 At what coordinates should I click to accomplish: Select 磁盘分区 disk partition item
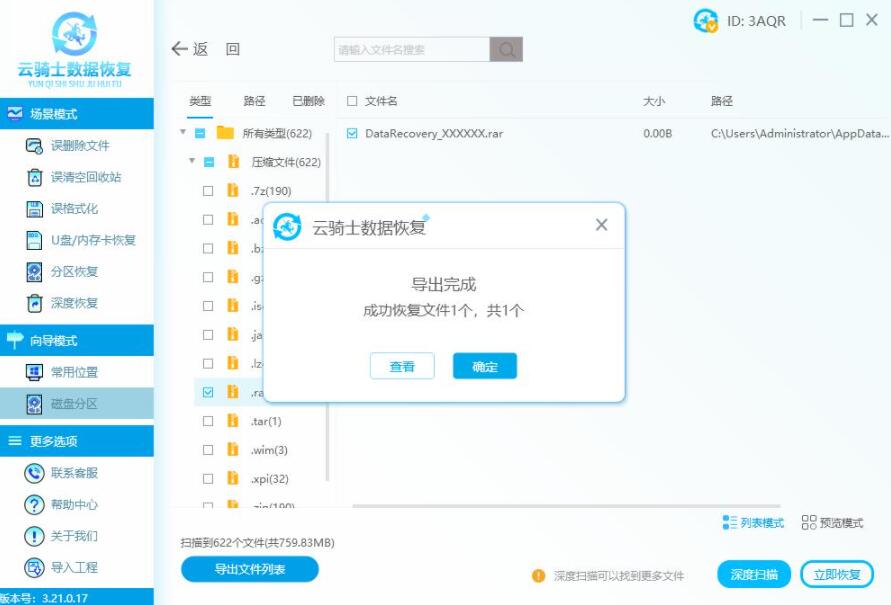(76, 403)
